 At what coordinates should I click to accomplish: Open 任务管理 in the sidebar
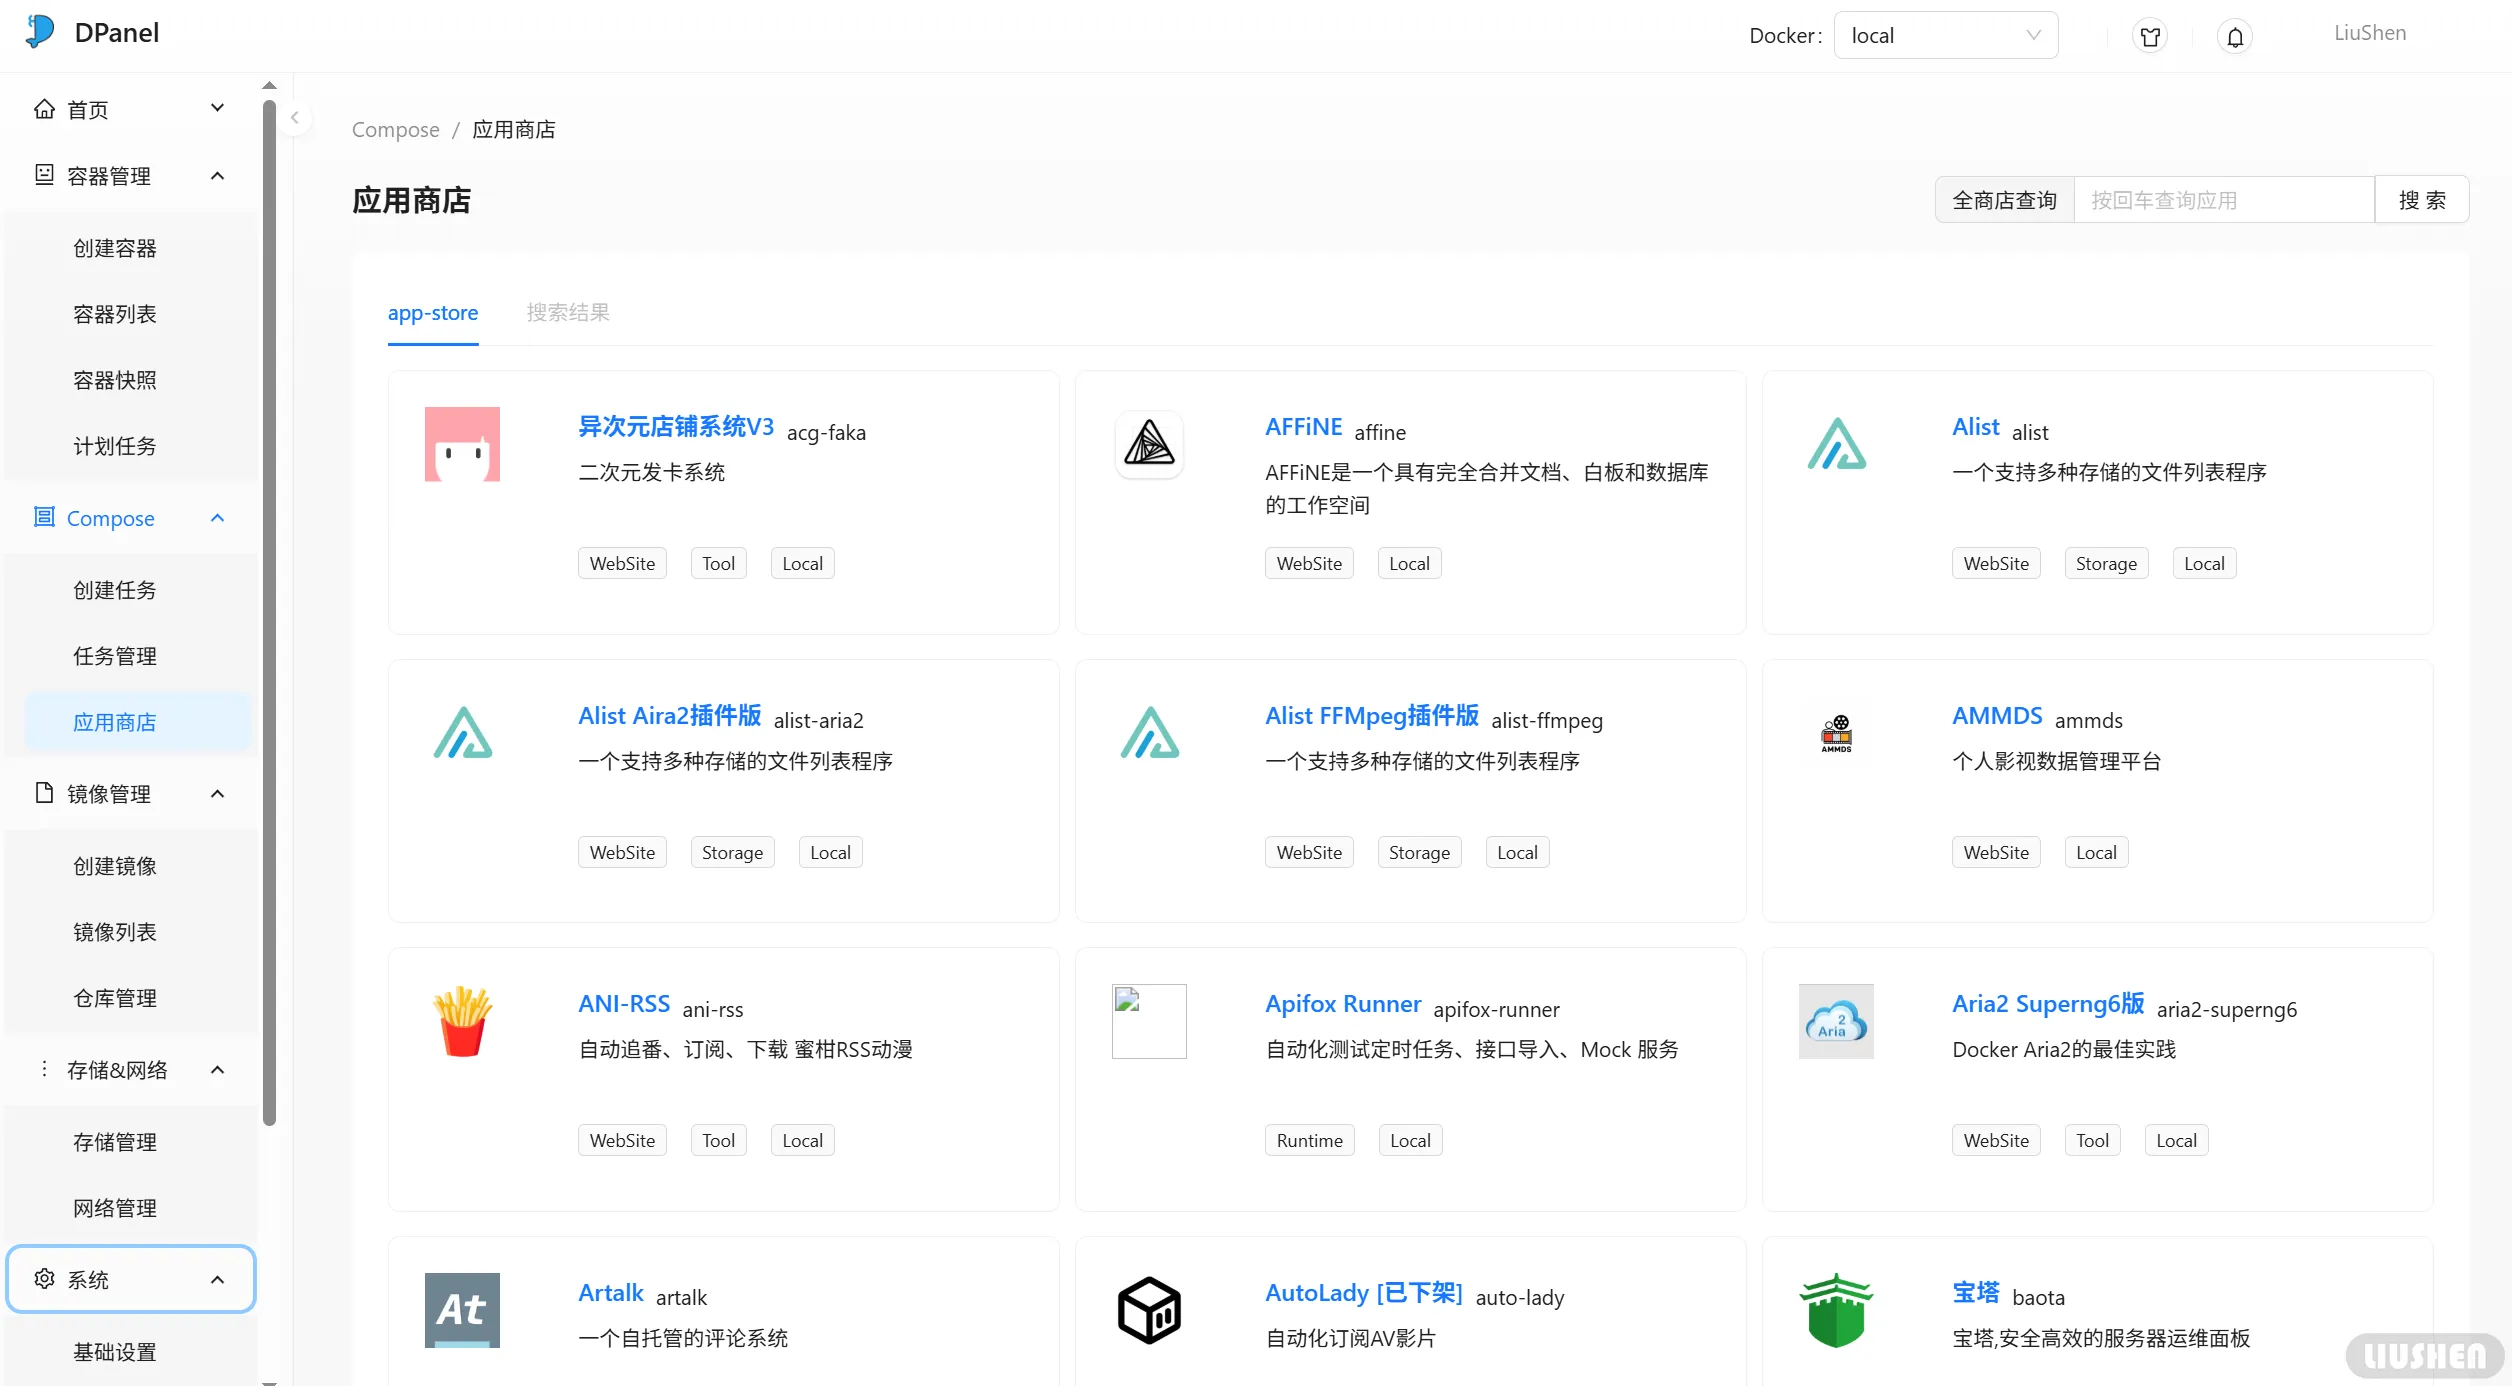point(115,656)
